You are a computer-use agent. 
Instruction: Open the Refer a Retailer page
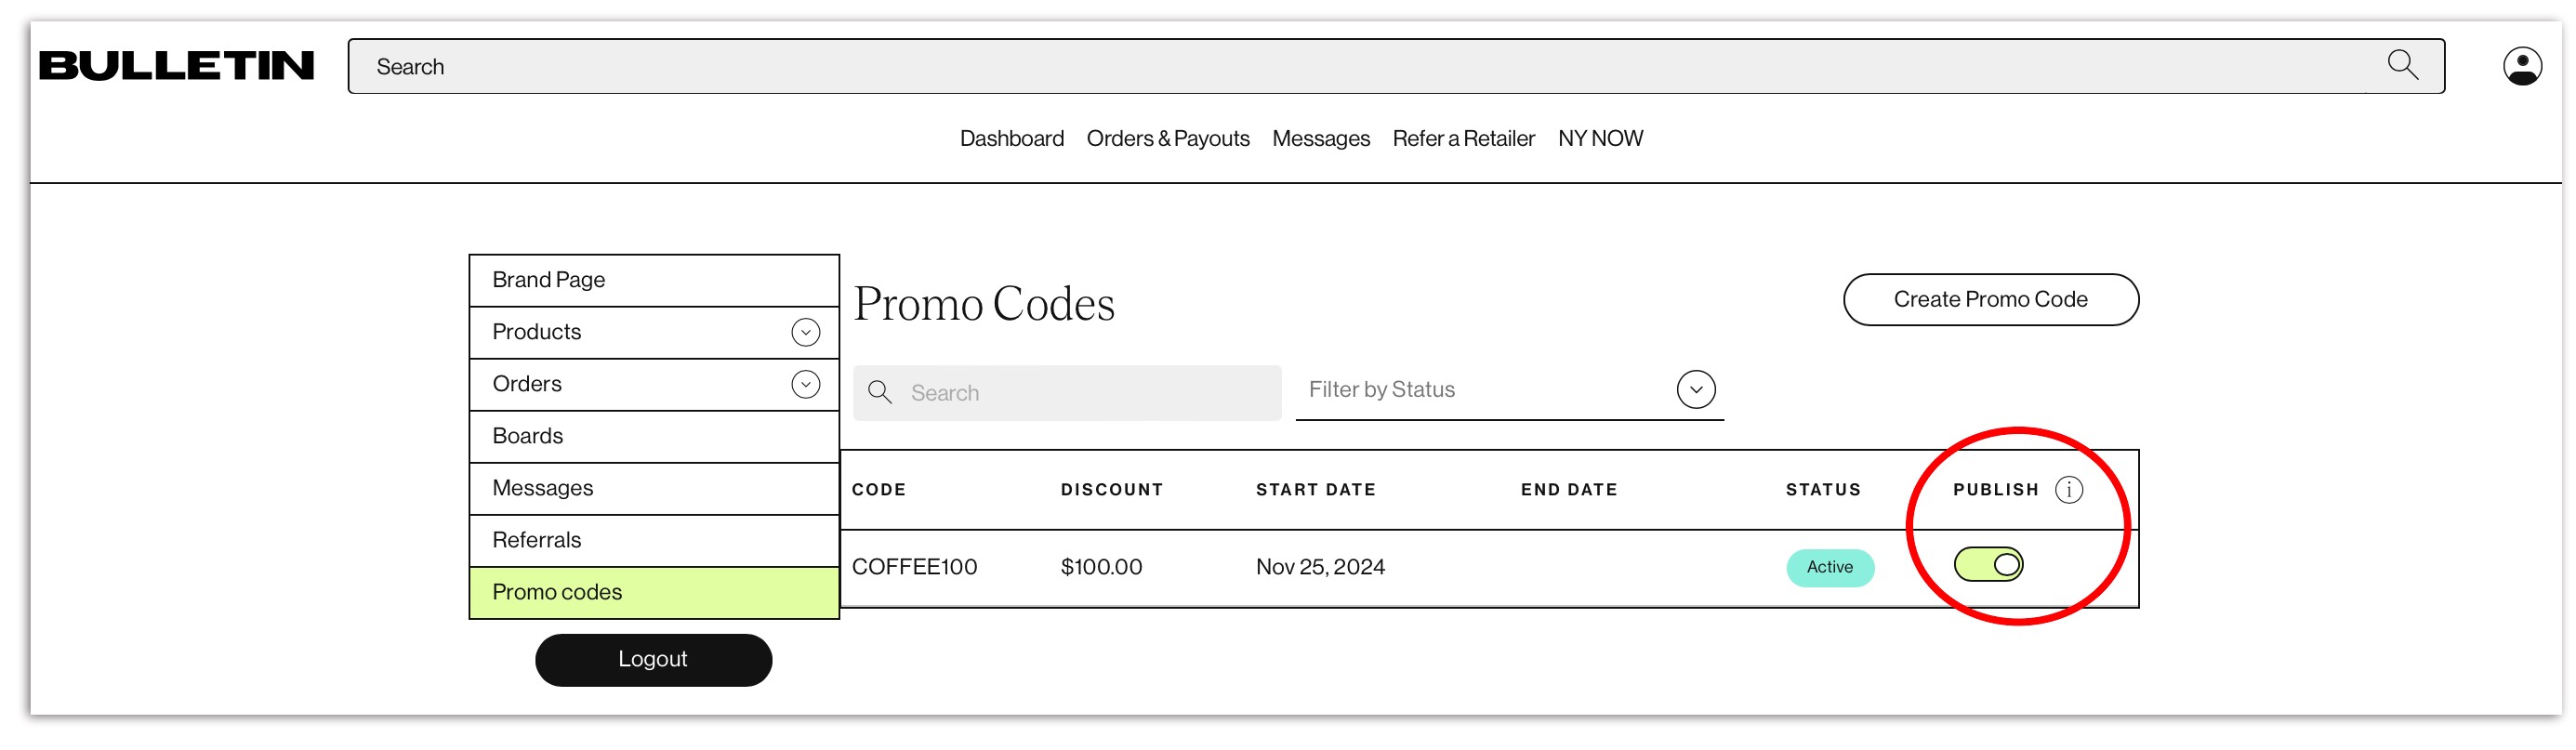coord(1463,139)
